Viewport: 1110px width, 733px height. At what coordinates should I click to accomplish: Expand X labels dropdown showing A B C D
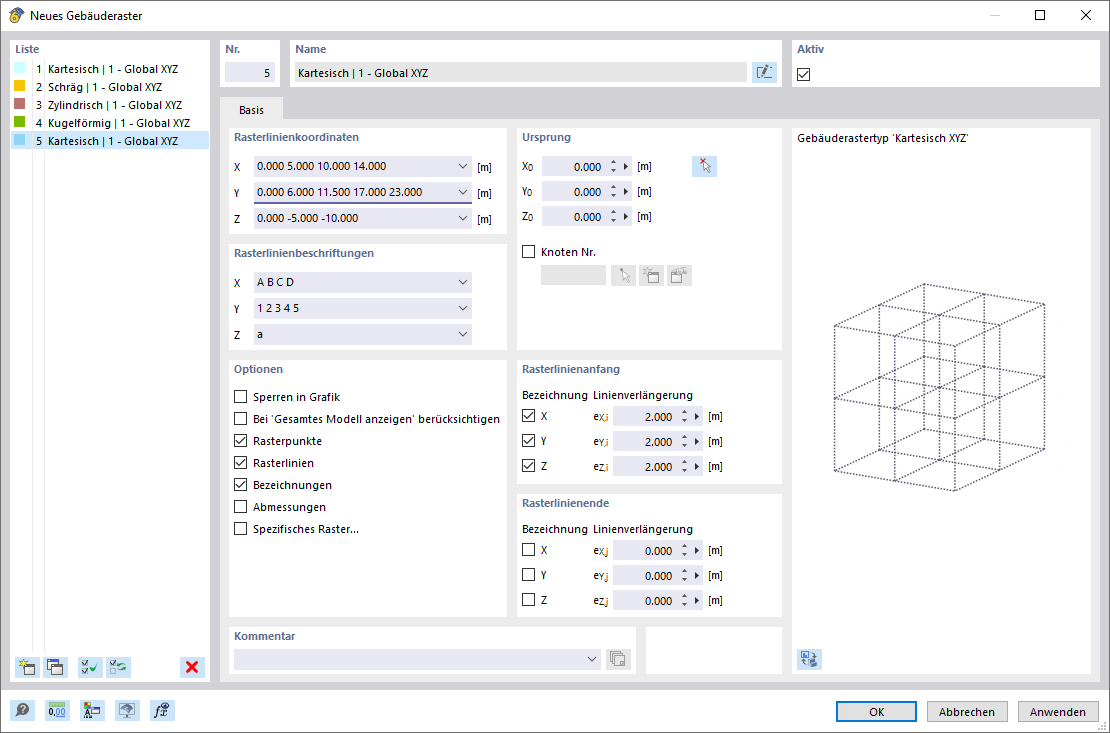(x=462, y=282)
